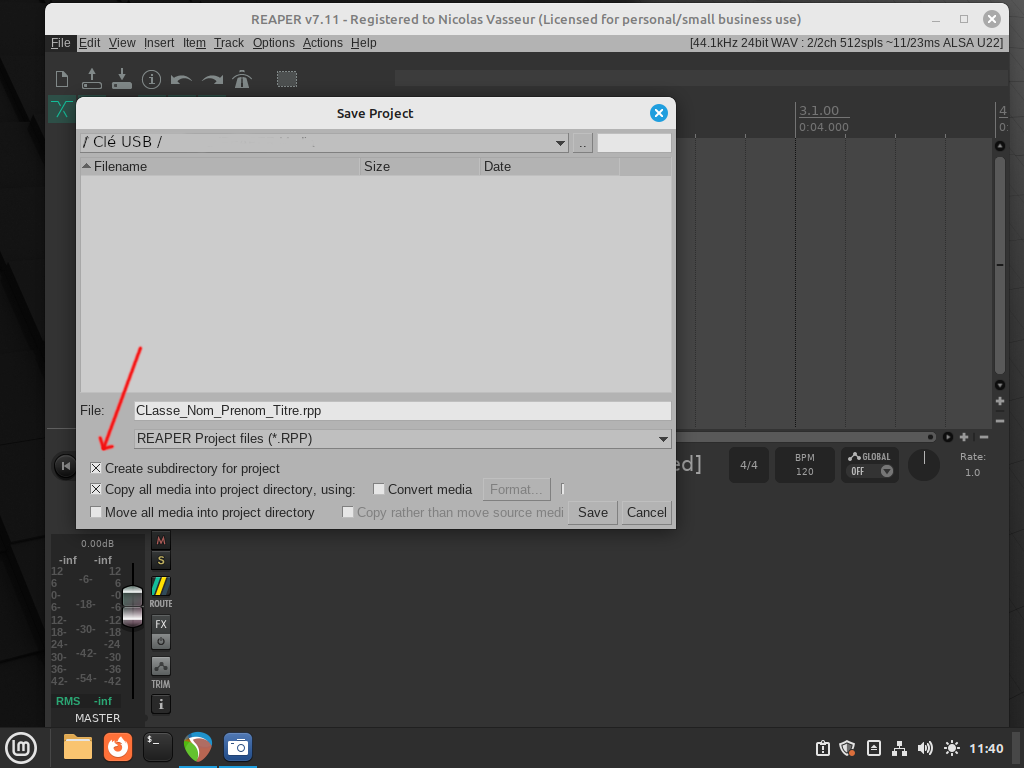
Task: Open the screenshot tool in taskbar
Action: (238, 747)
